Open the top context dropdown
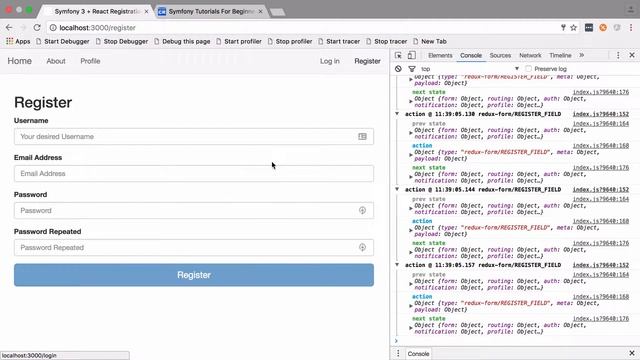 point(469,69)
